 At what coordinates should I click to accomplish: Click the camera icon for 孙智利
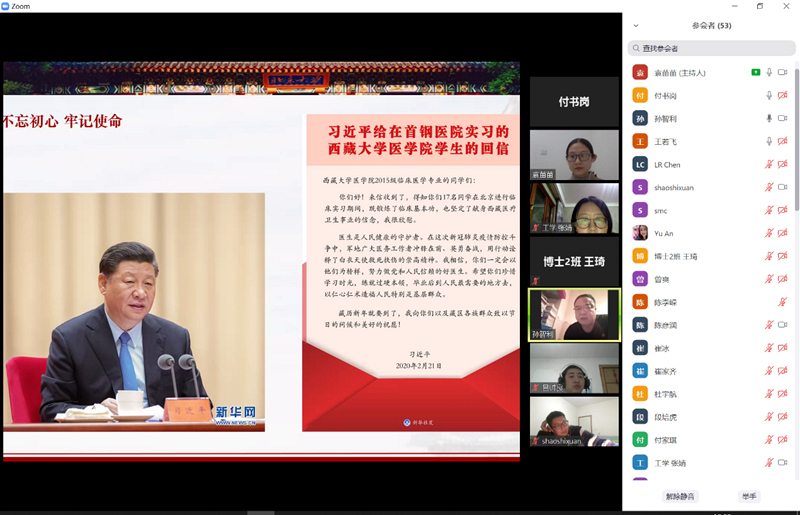(x=783, y=118)
